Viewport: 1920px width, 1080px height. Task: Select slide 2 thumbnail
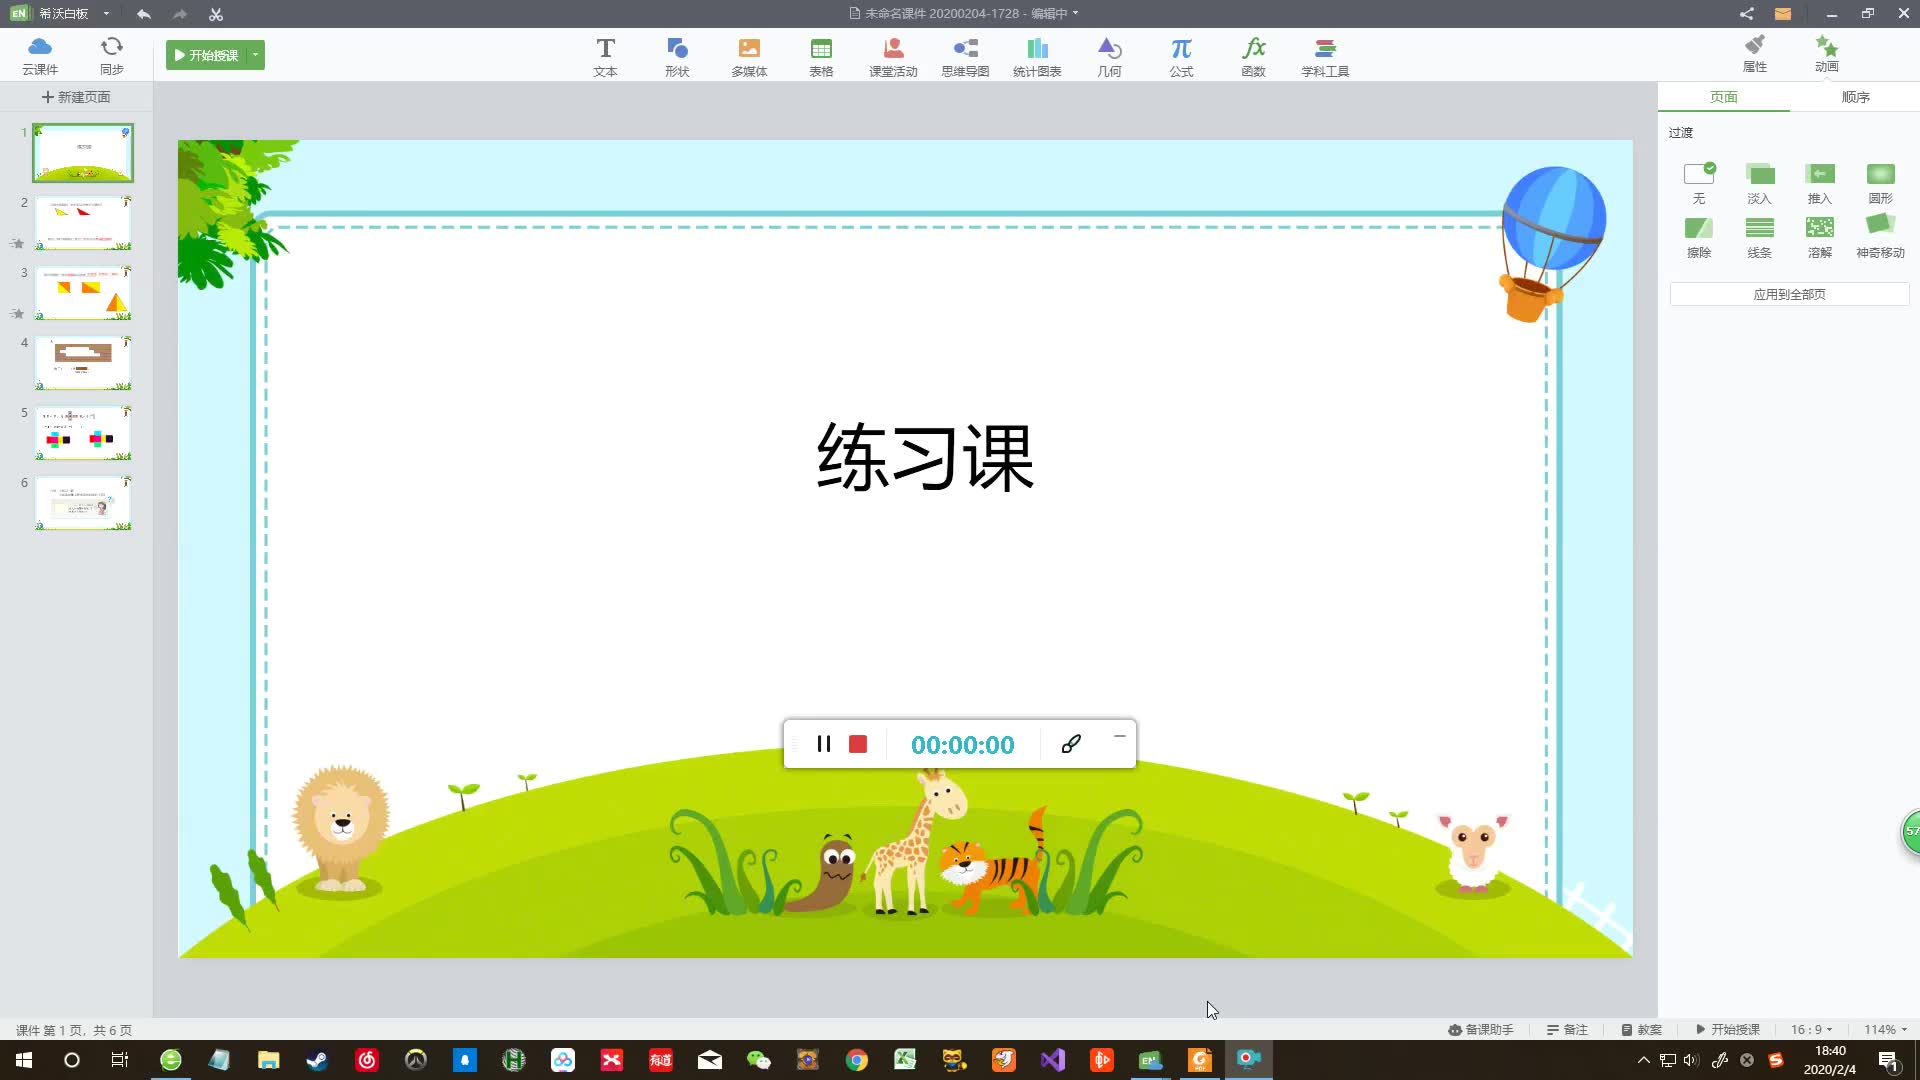pyautogui.click(x=83, y=222)
